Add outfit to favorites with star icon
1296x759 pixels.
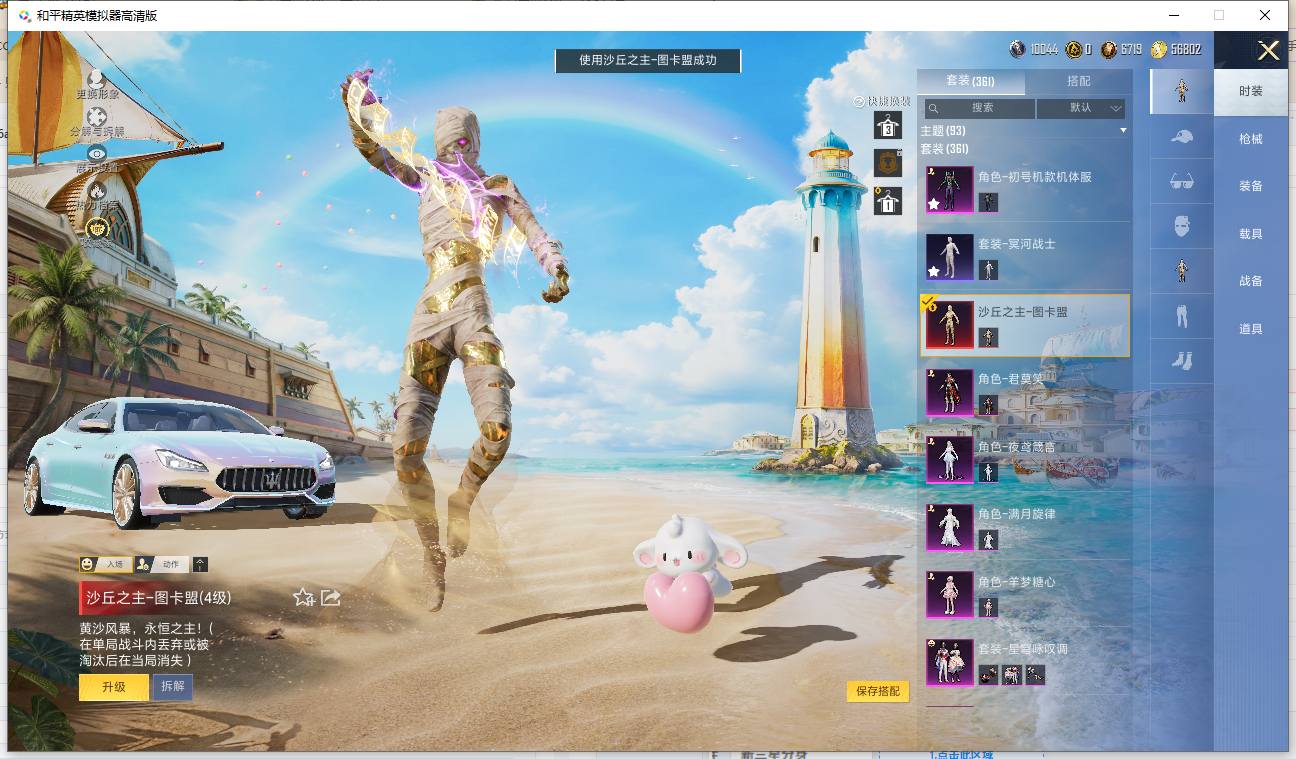click(x=303, y=597)
